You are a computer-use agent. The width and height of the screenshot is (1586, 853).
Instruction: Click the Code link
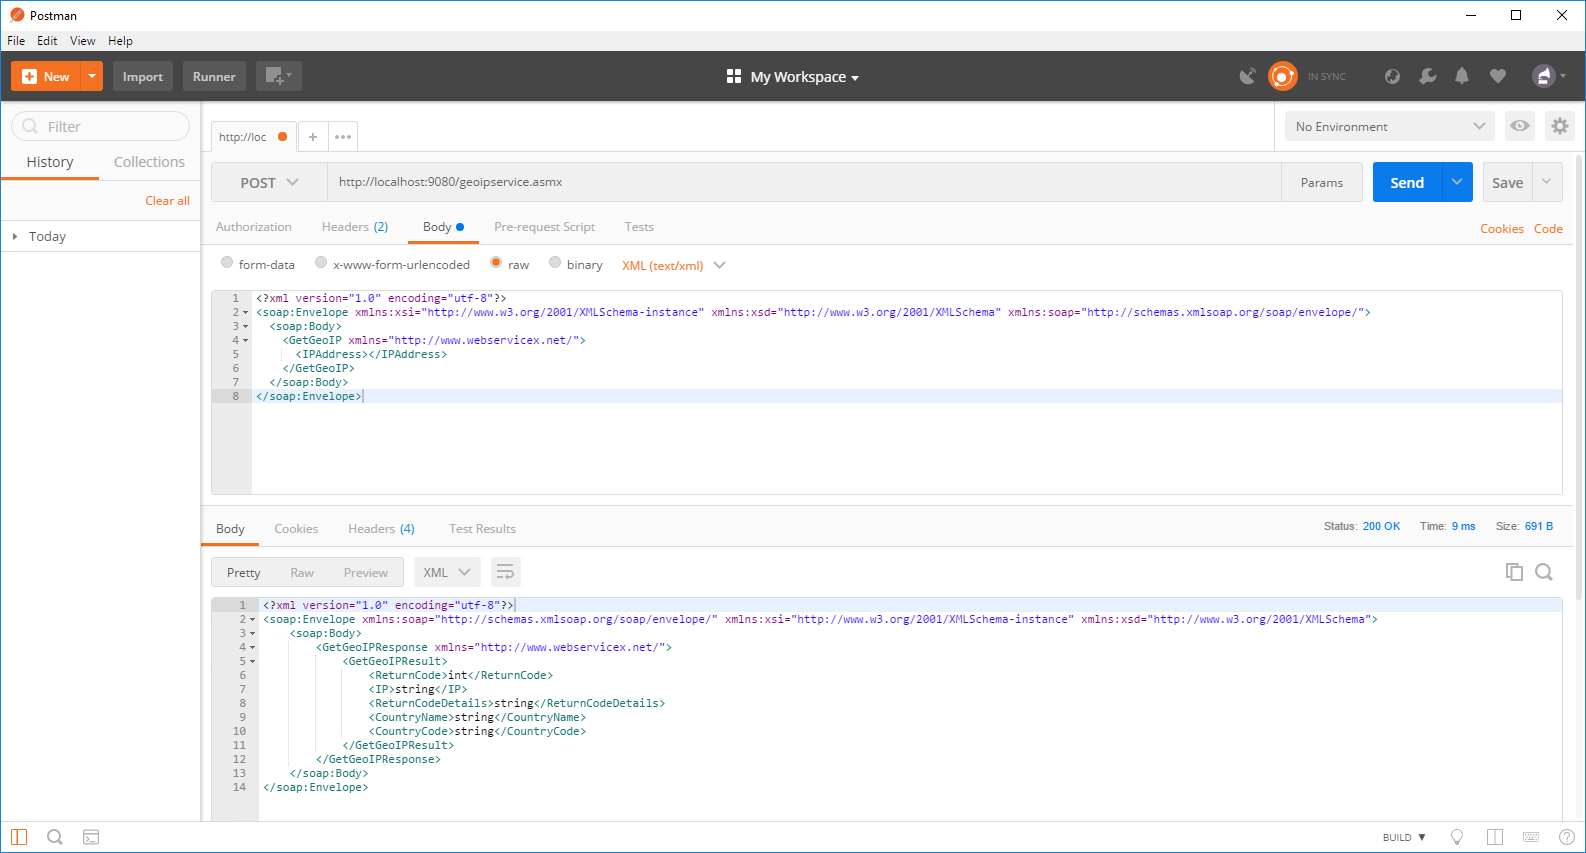(1548, 229)
